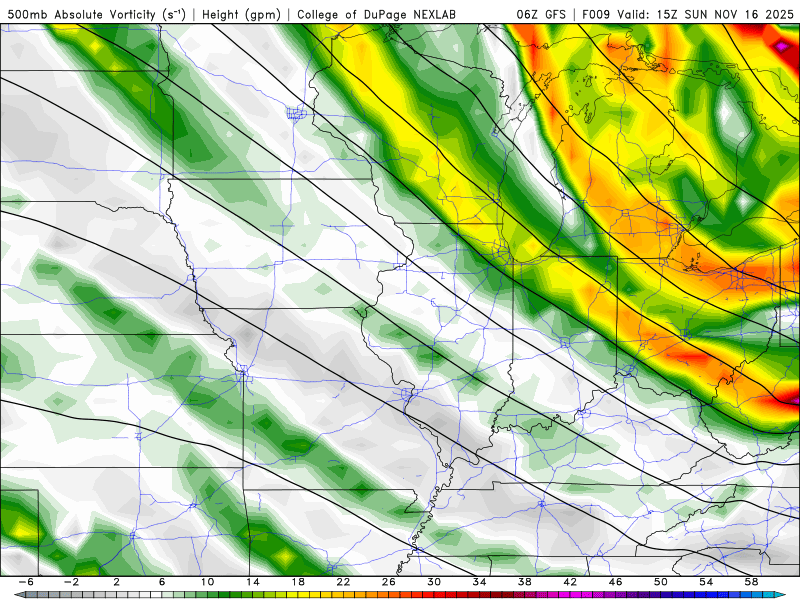
Task: Click the '30' color scale label
Action: point(434,582)
